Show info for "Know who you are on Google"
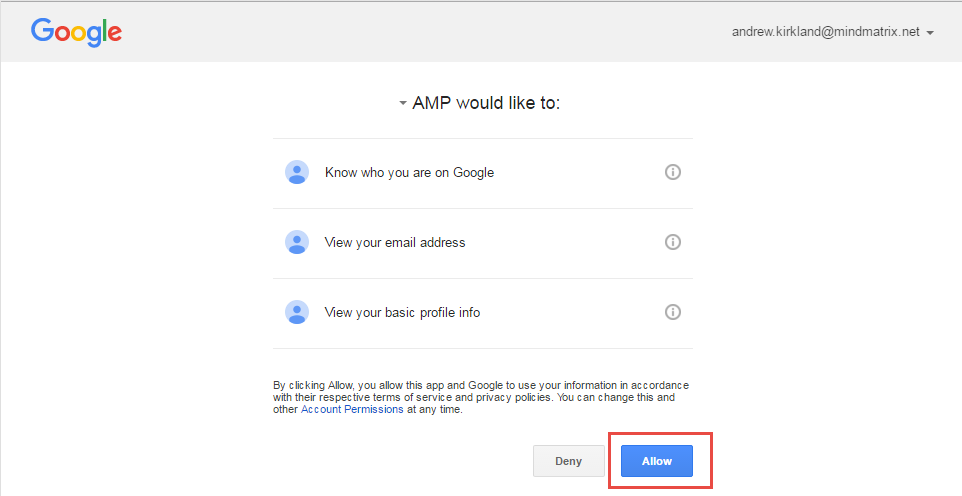The image size is (962, 496). tap(673, 172)
